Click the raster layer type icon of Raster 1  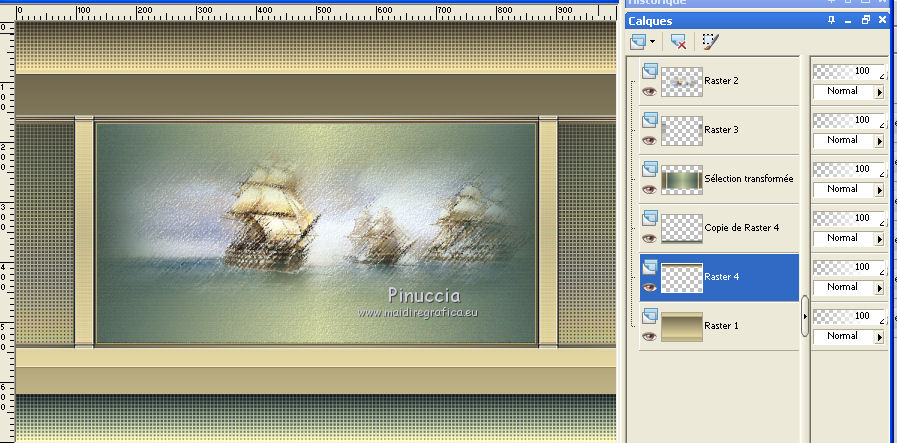click(x=650, y=317)
